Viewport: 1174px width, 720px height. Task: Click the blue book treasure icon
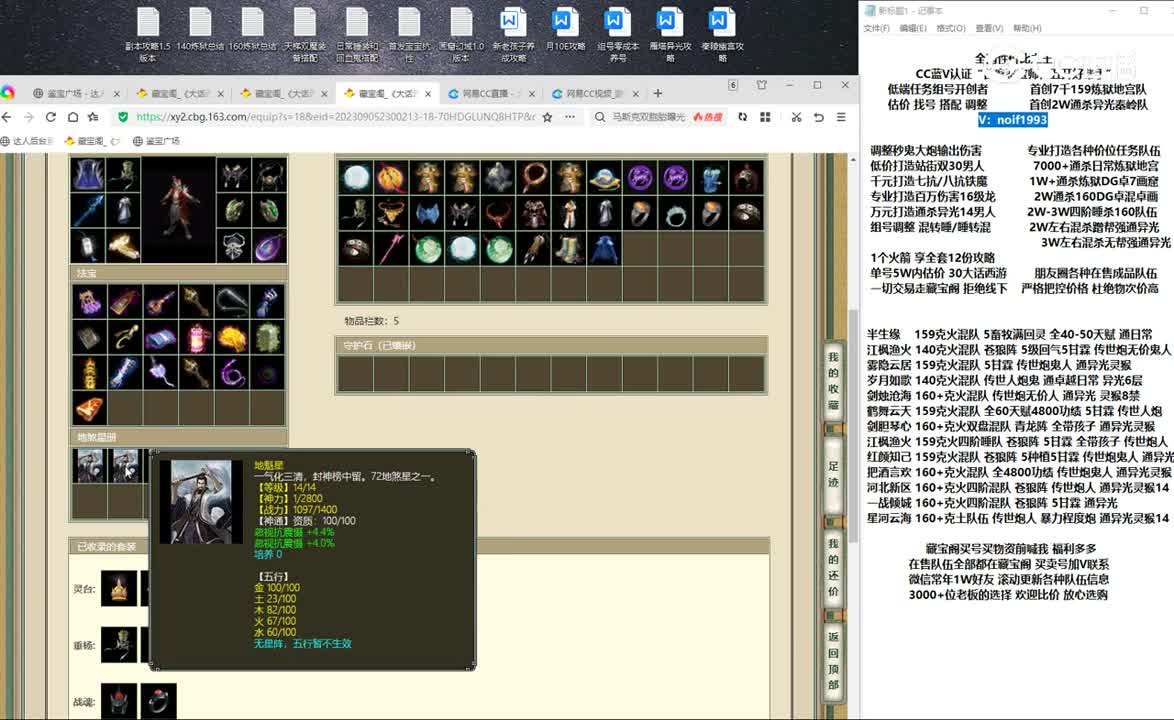(160, 338)
